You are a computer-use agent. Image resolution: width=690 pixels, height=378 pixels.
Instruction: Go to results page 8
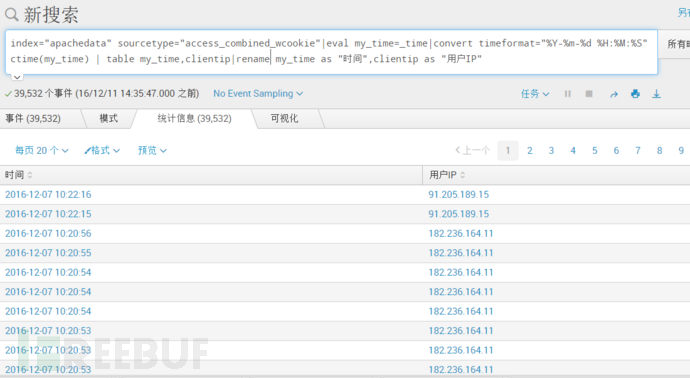tap(660, 150)
